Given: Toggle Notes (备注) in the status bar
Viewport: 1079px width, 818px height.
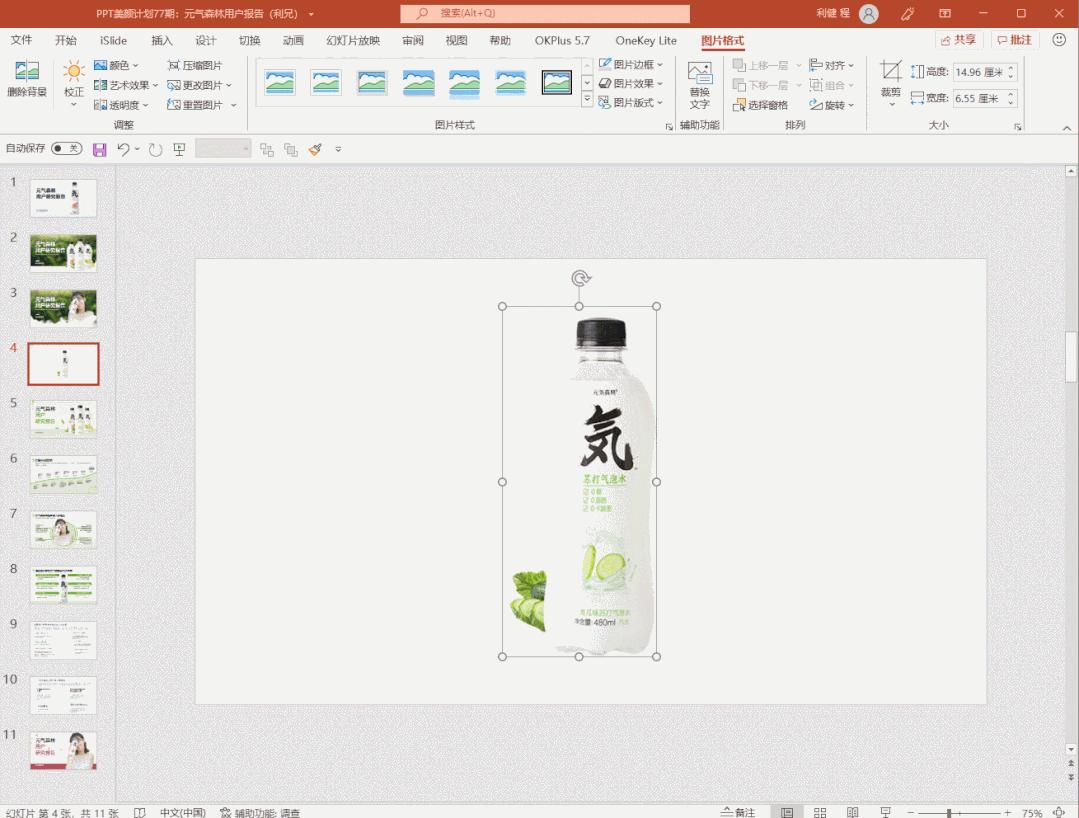Looking at the screenshot, I should point(740,812).
